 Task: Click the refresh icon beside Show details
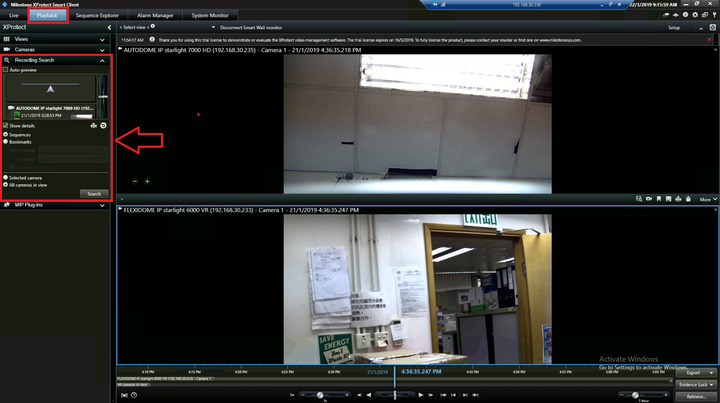tap(103, 126)
